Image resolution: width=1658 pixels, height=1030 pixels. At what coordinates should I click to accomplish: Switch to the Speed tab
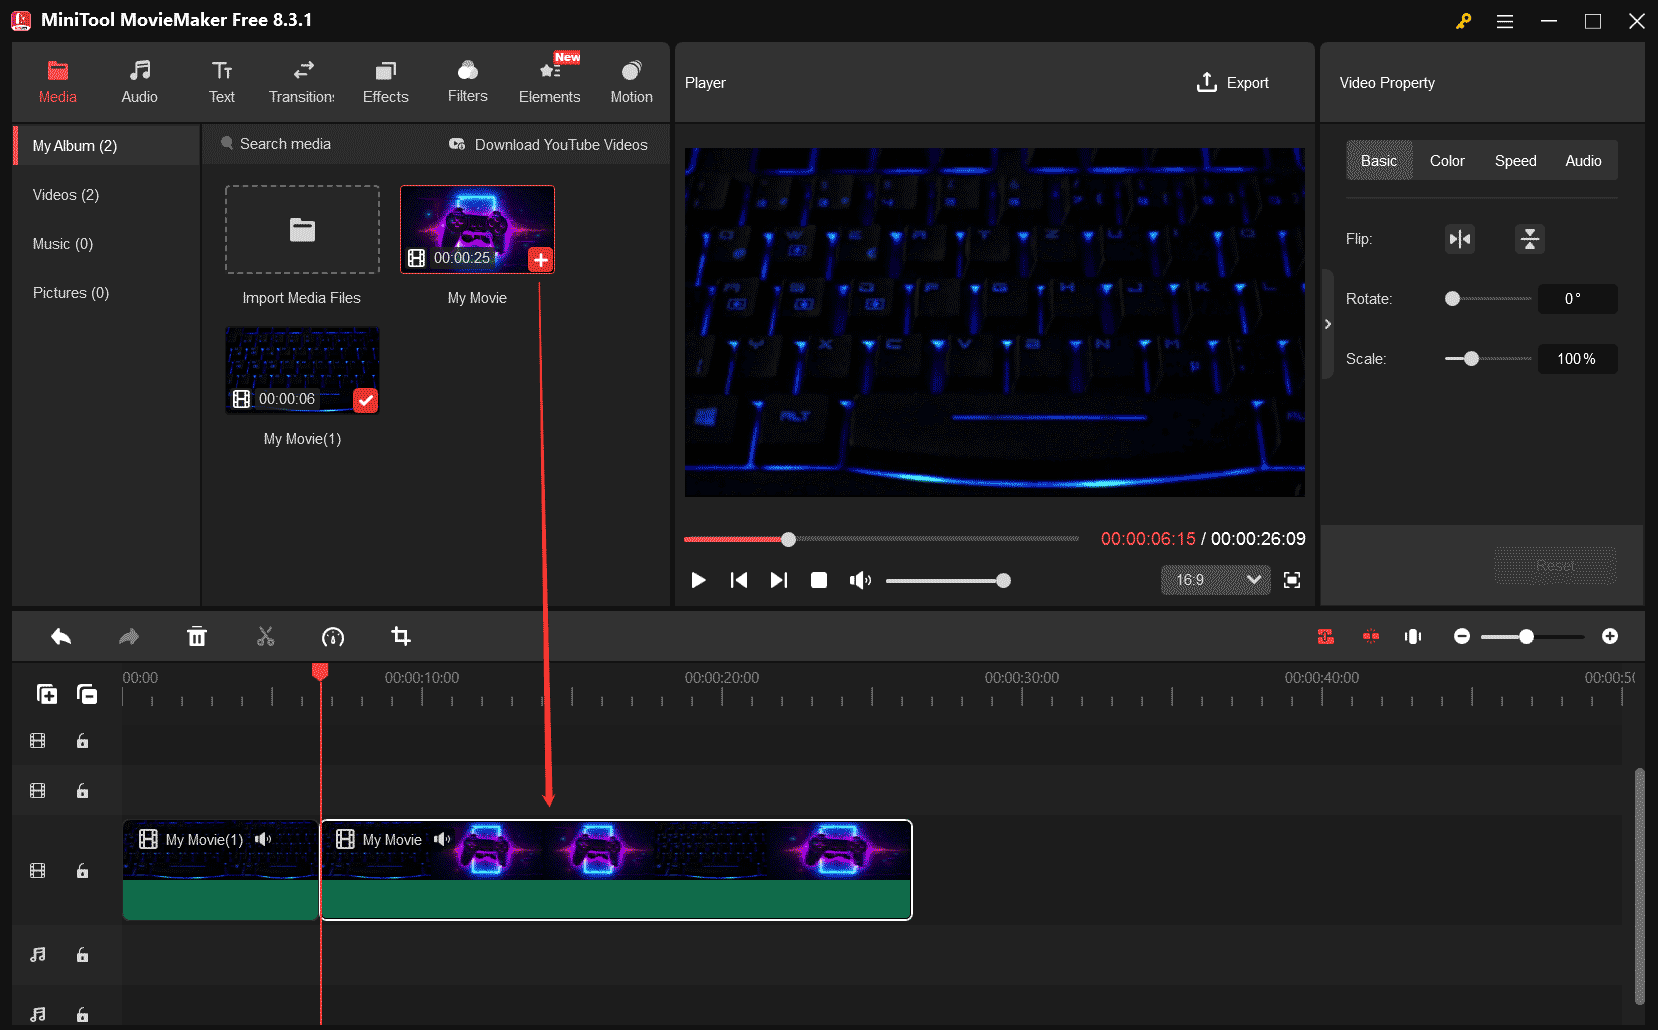1515,160
